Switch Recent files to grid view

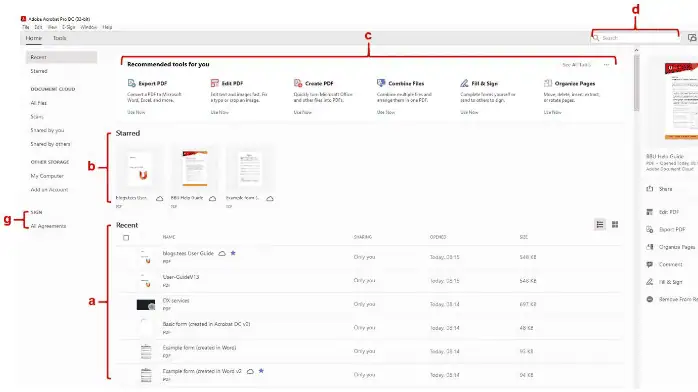tap(615, 225)
